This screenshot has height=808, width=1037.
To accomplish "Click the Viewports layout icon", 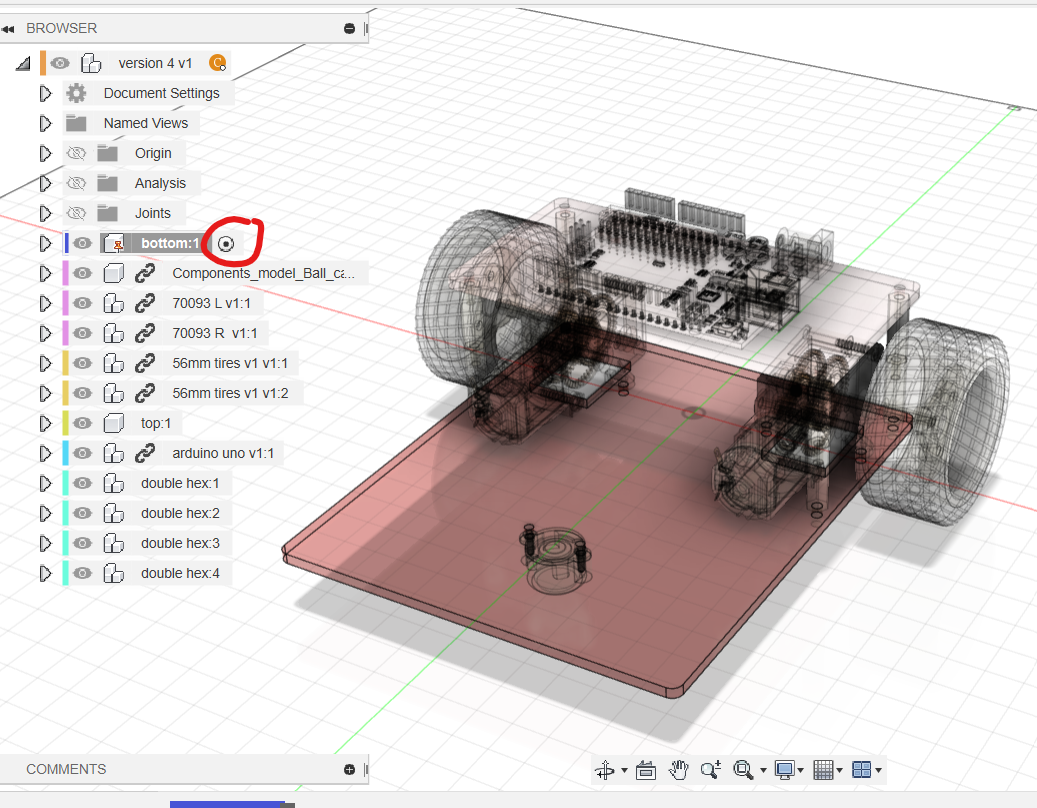I will pos(861,770).
